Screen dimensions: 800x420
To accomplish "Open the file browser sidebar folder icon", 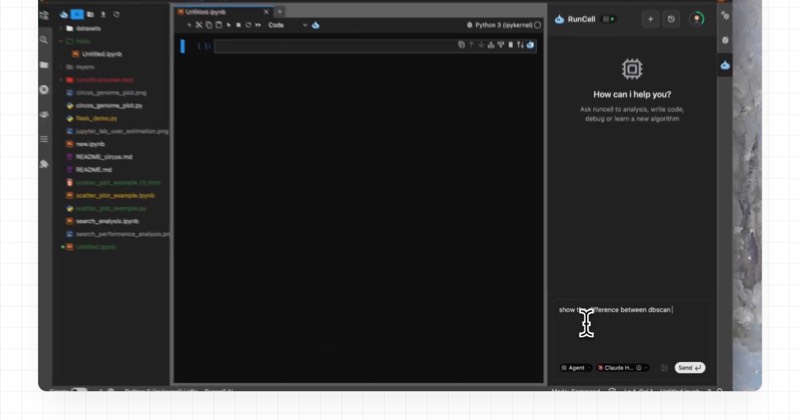I will [x=44, y=65].
